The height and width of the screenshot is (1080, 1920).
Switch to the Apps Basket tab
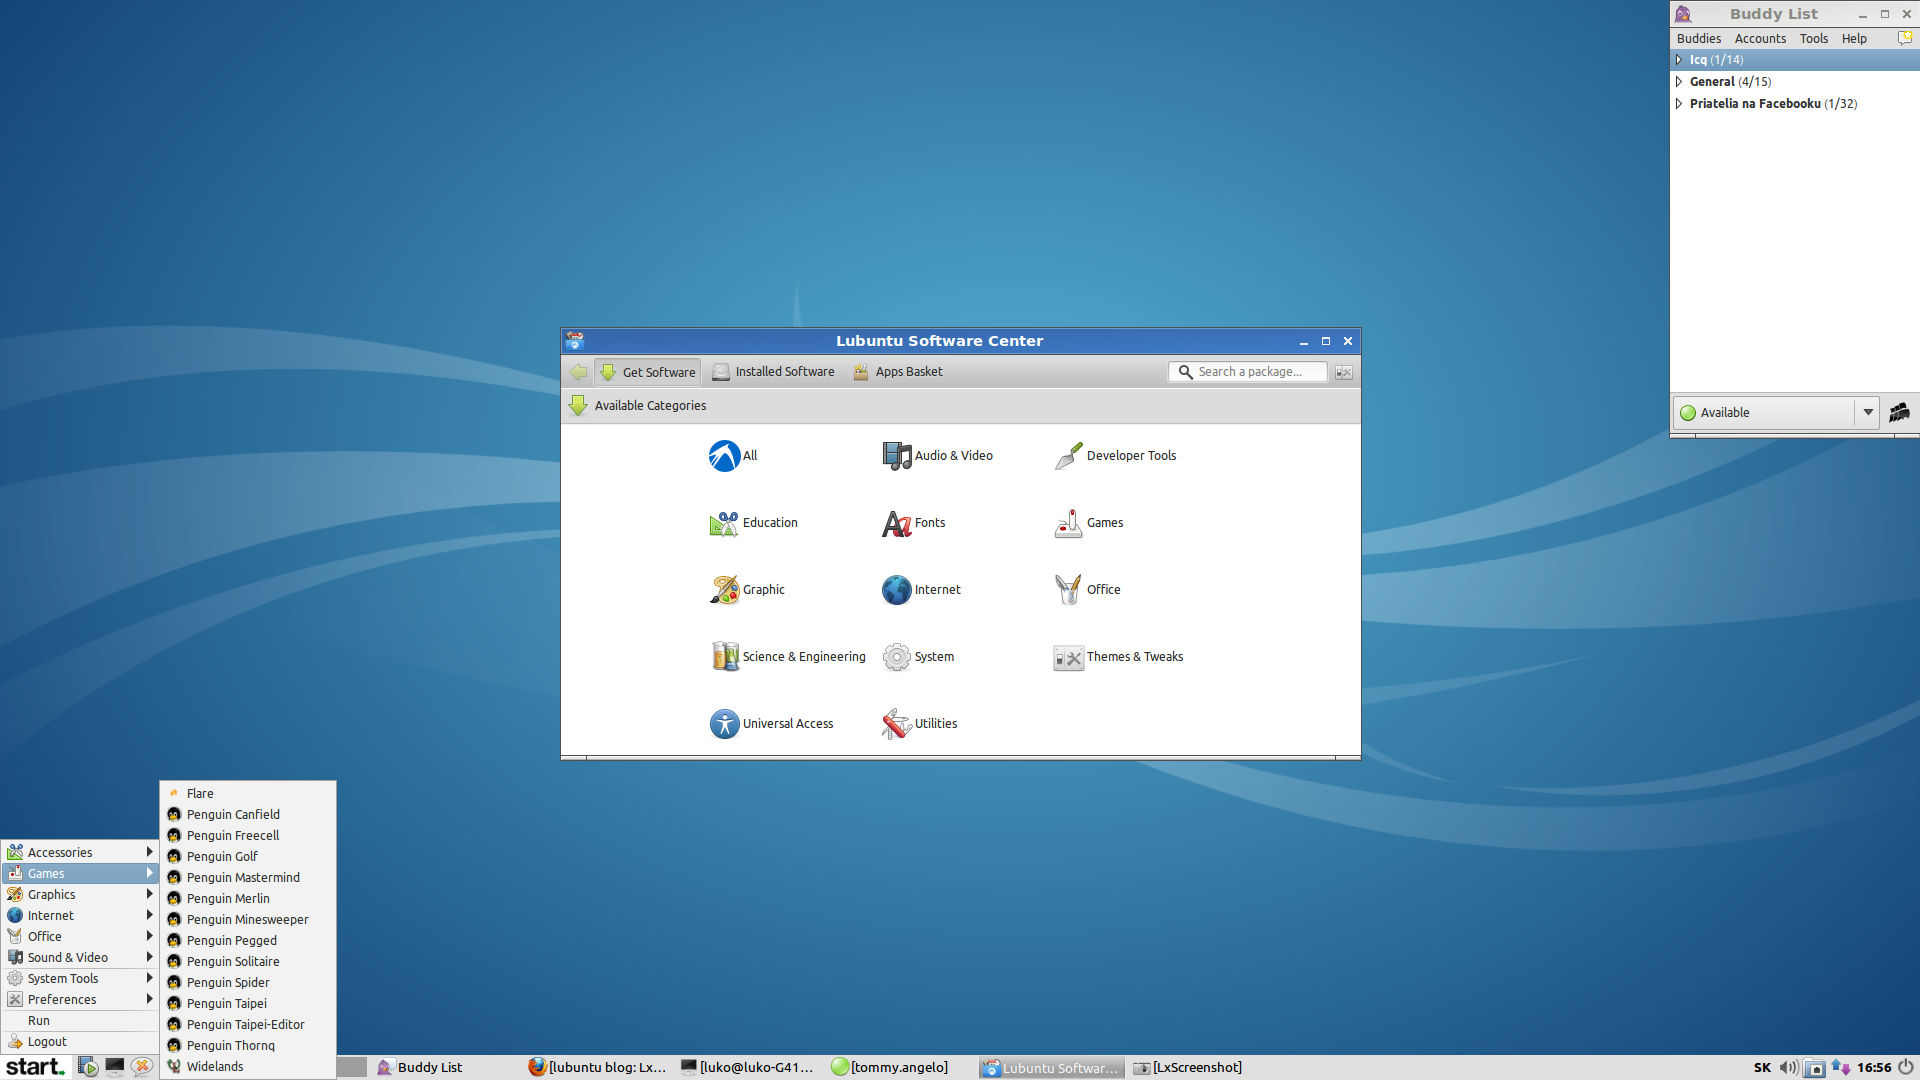tap(897, 372)
